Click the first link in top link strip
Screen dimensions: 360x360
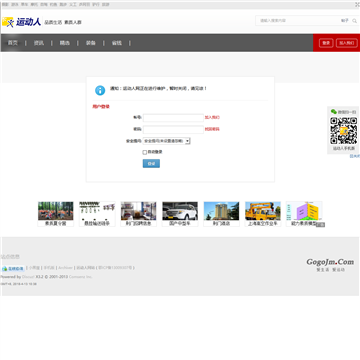(5, 5)
